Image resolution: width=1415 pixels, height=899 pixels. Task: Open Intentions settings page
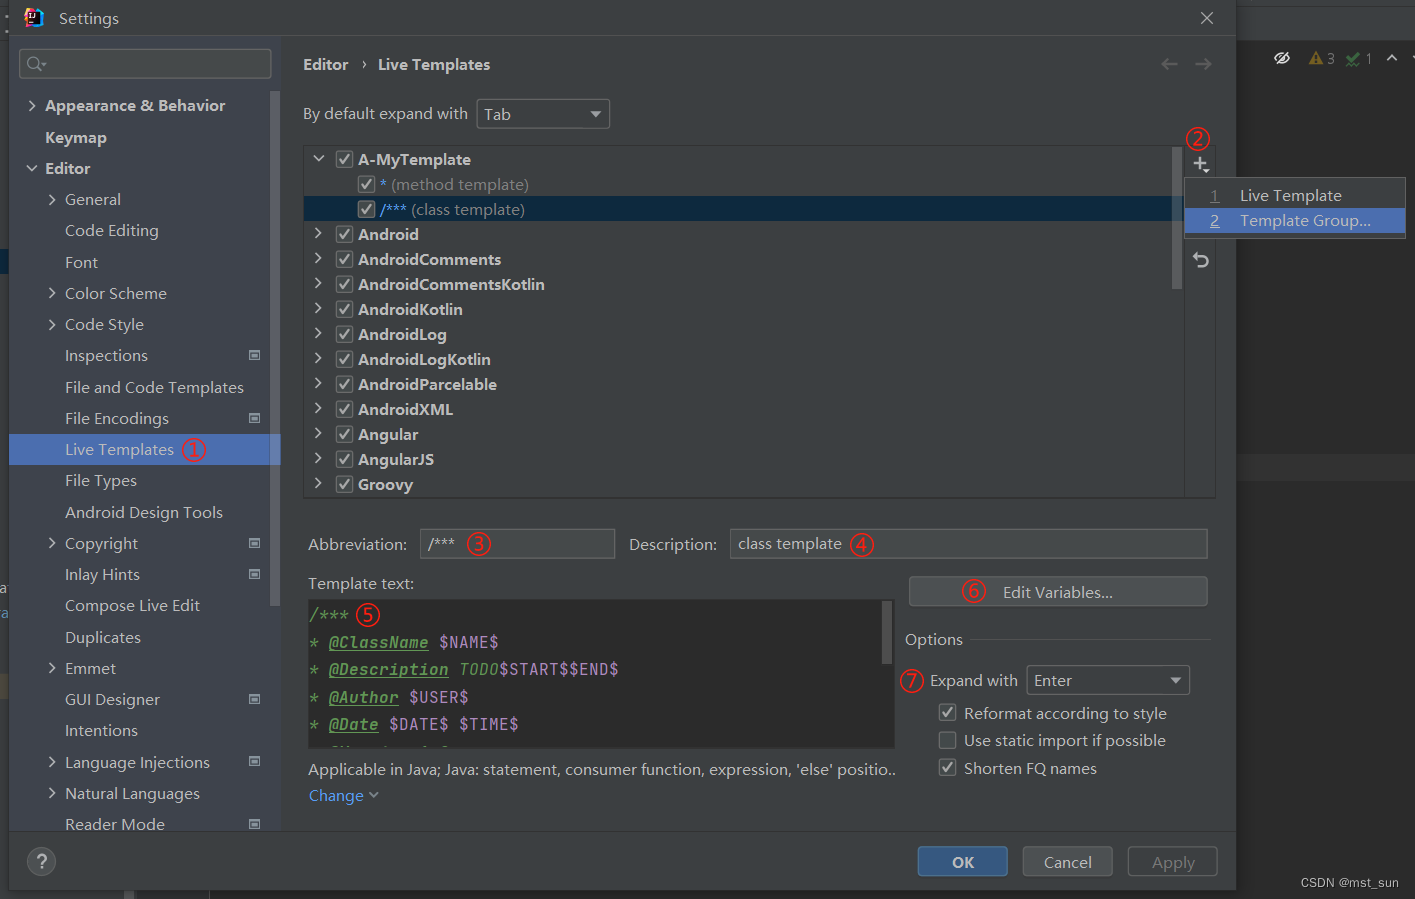[101, 730]
